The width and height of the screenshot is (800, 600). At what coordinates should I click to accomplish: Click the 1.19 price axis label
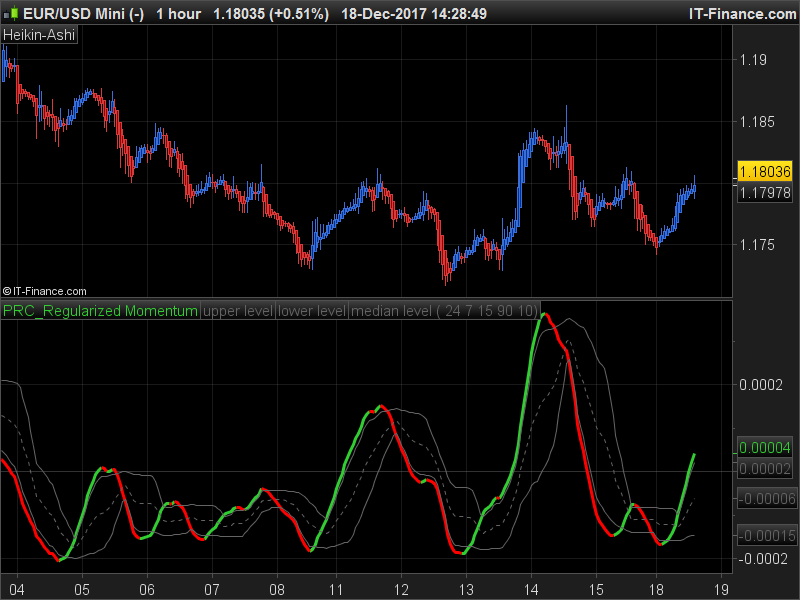click(x=753, y=60)
